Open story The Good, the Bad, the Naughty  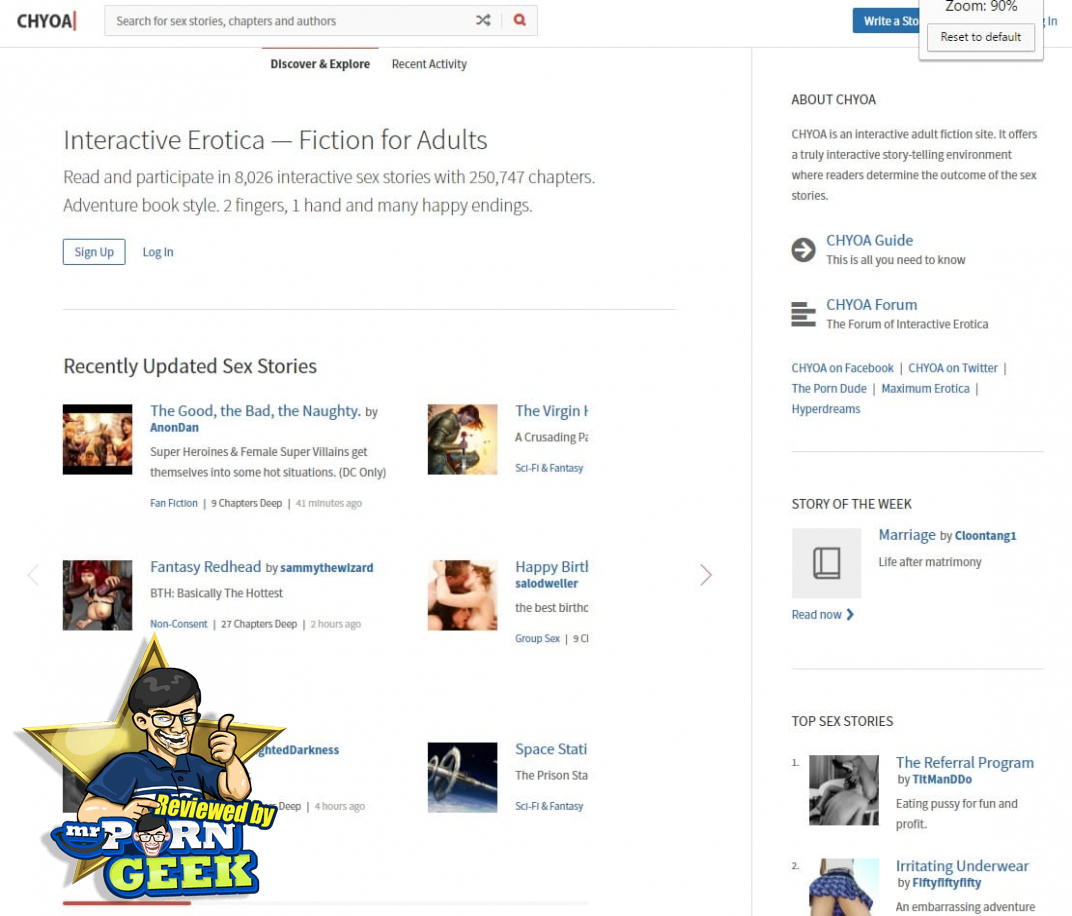[255, 411]
